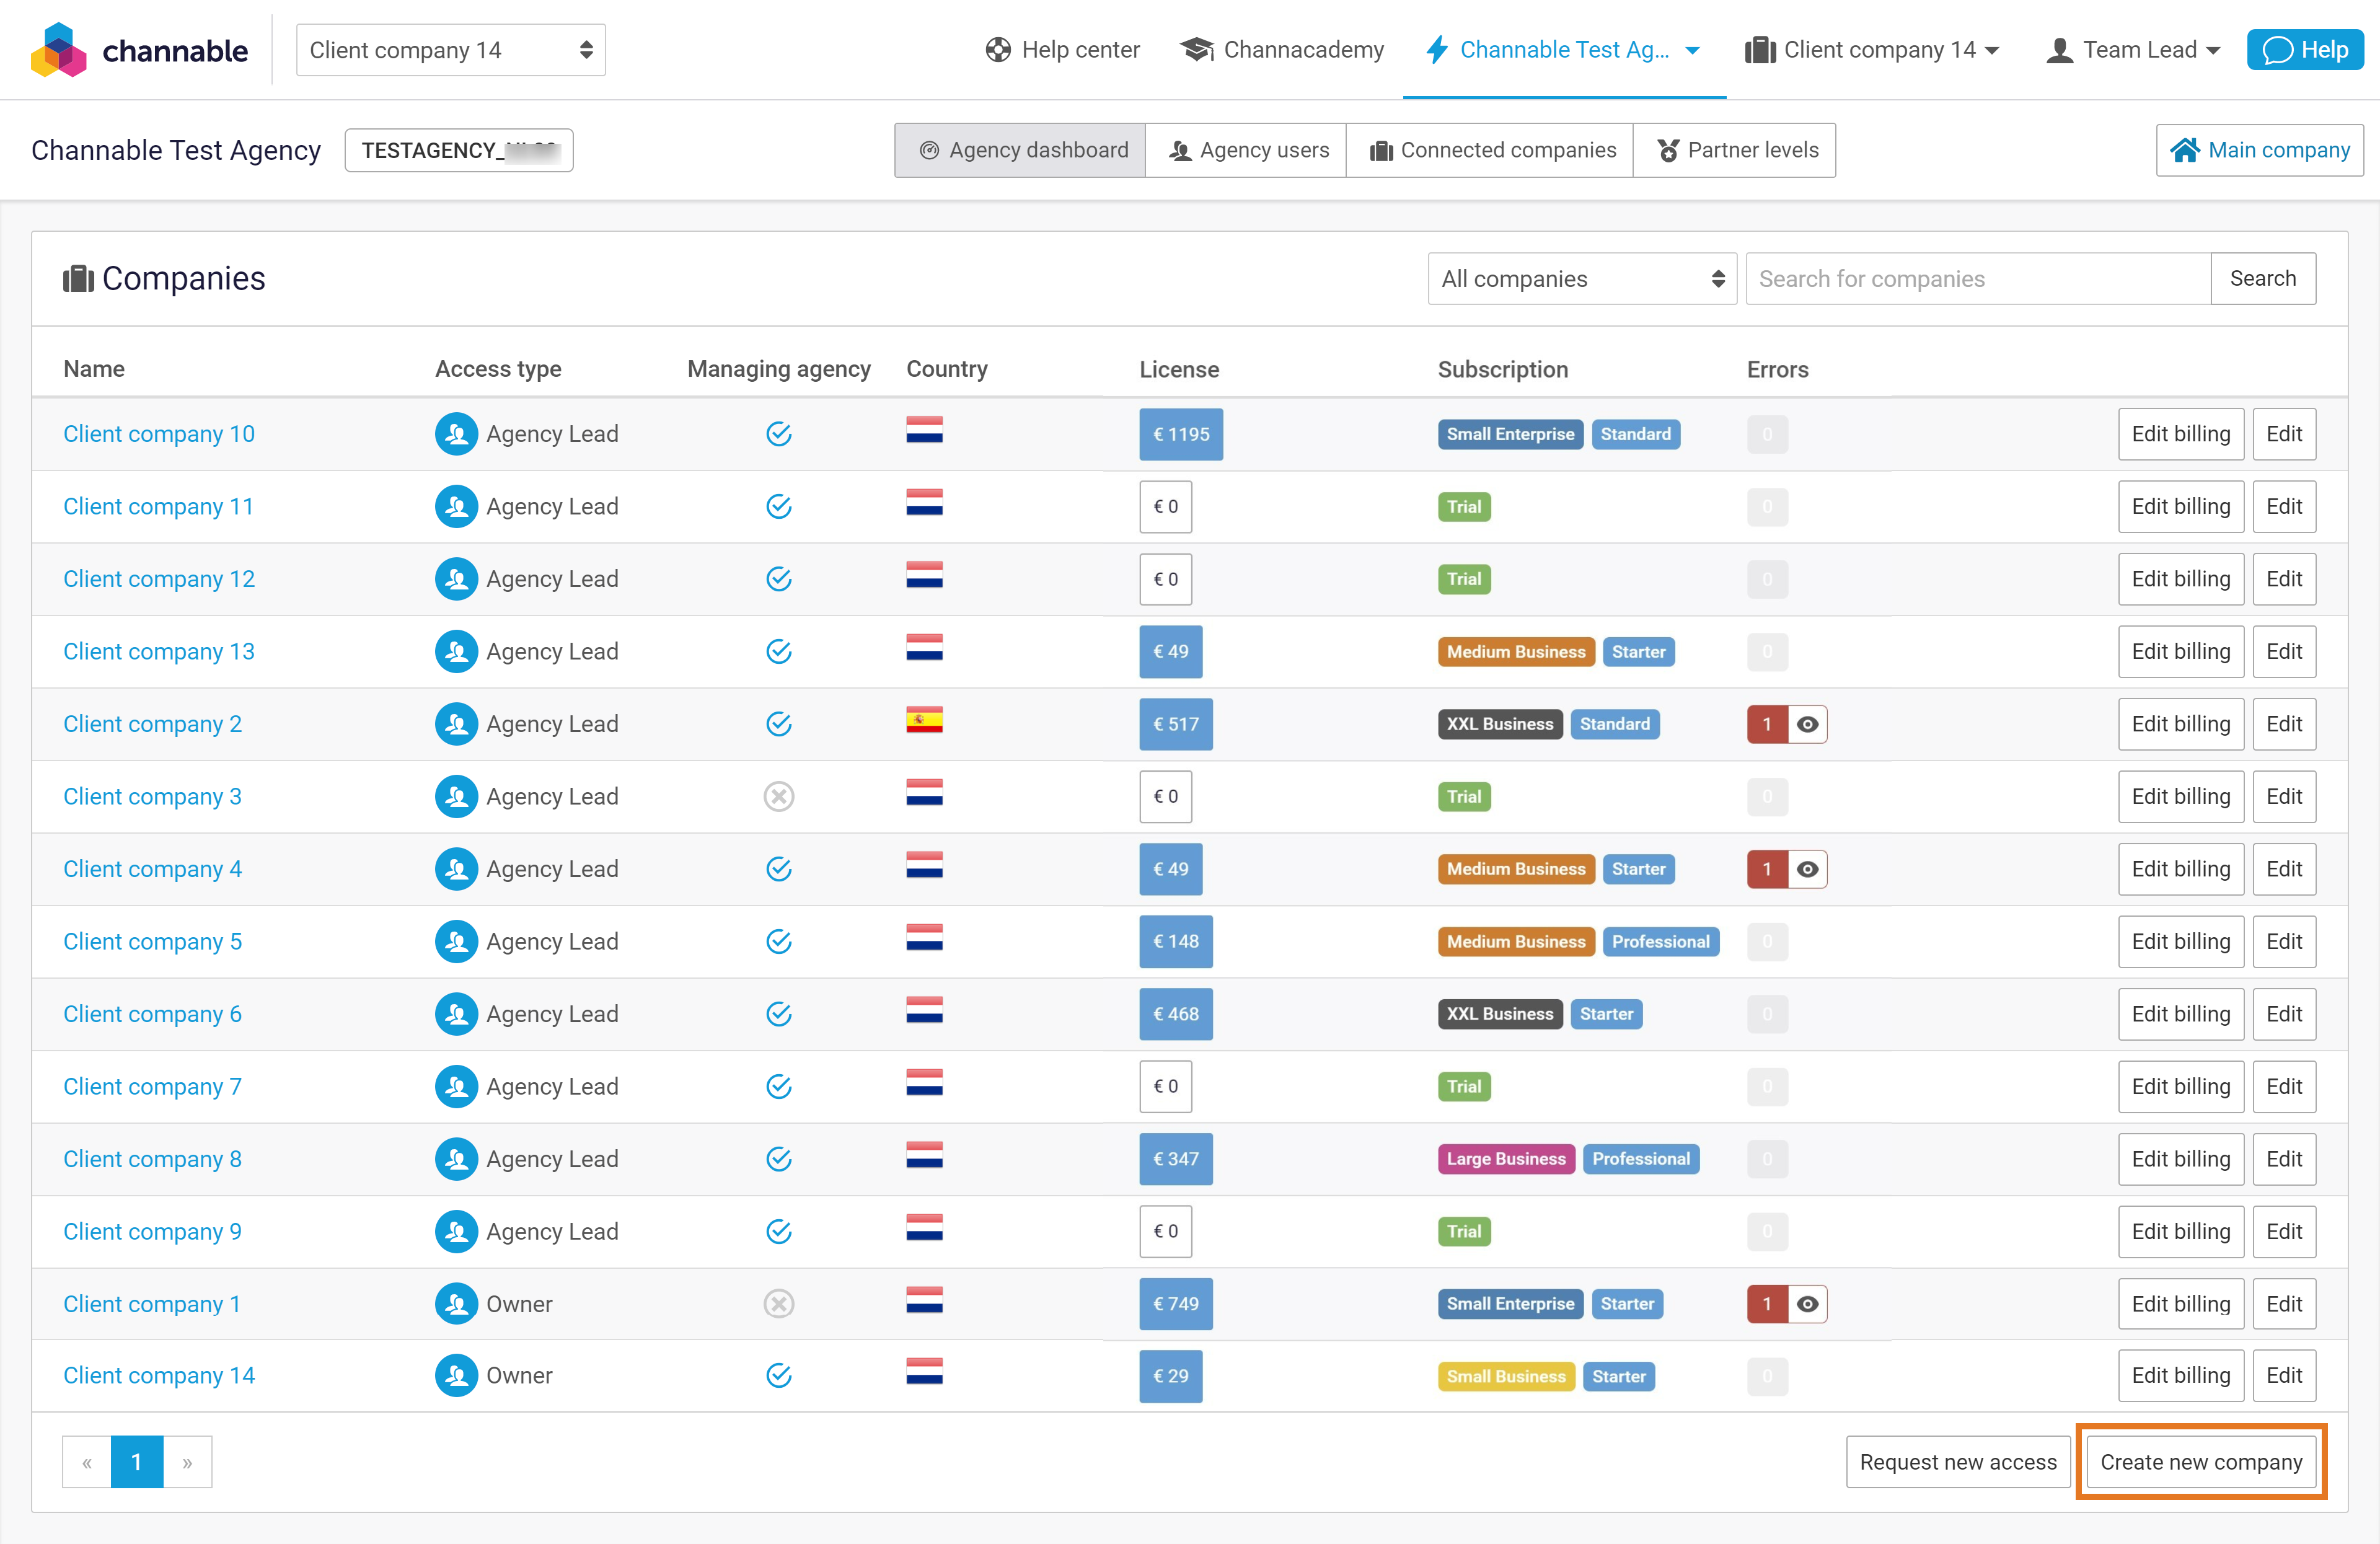Click managing agency checkmark for Client company 6
2380x1544 pixels.
point(779,1014)
